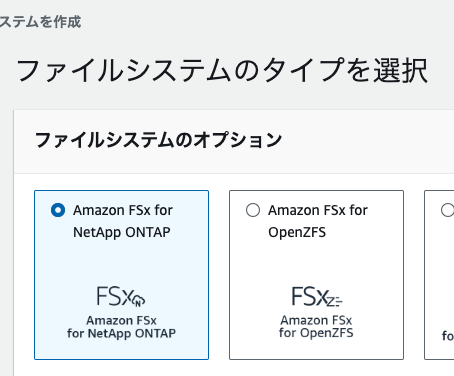Select the partially visible third file system radio

coord(448,210)
